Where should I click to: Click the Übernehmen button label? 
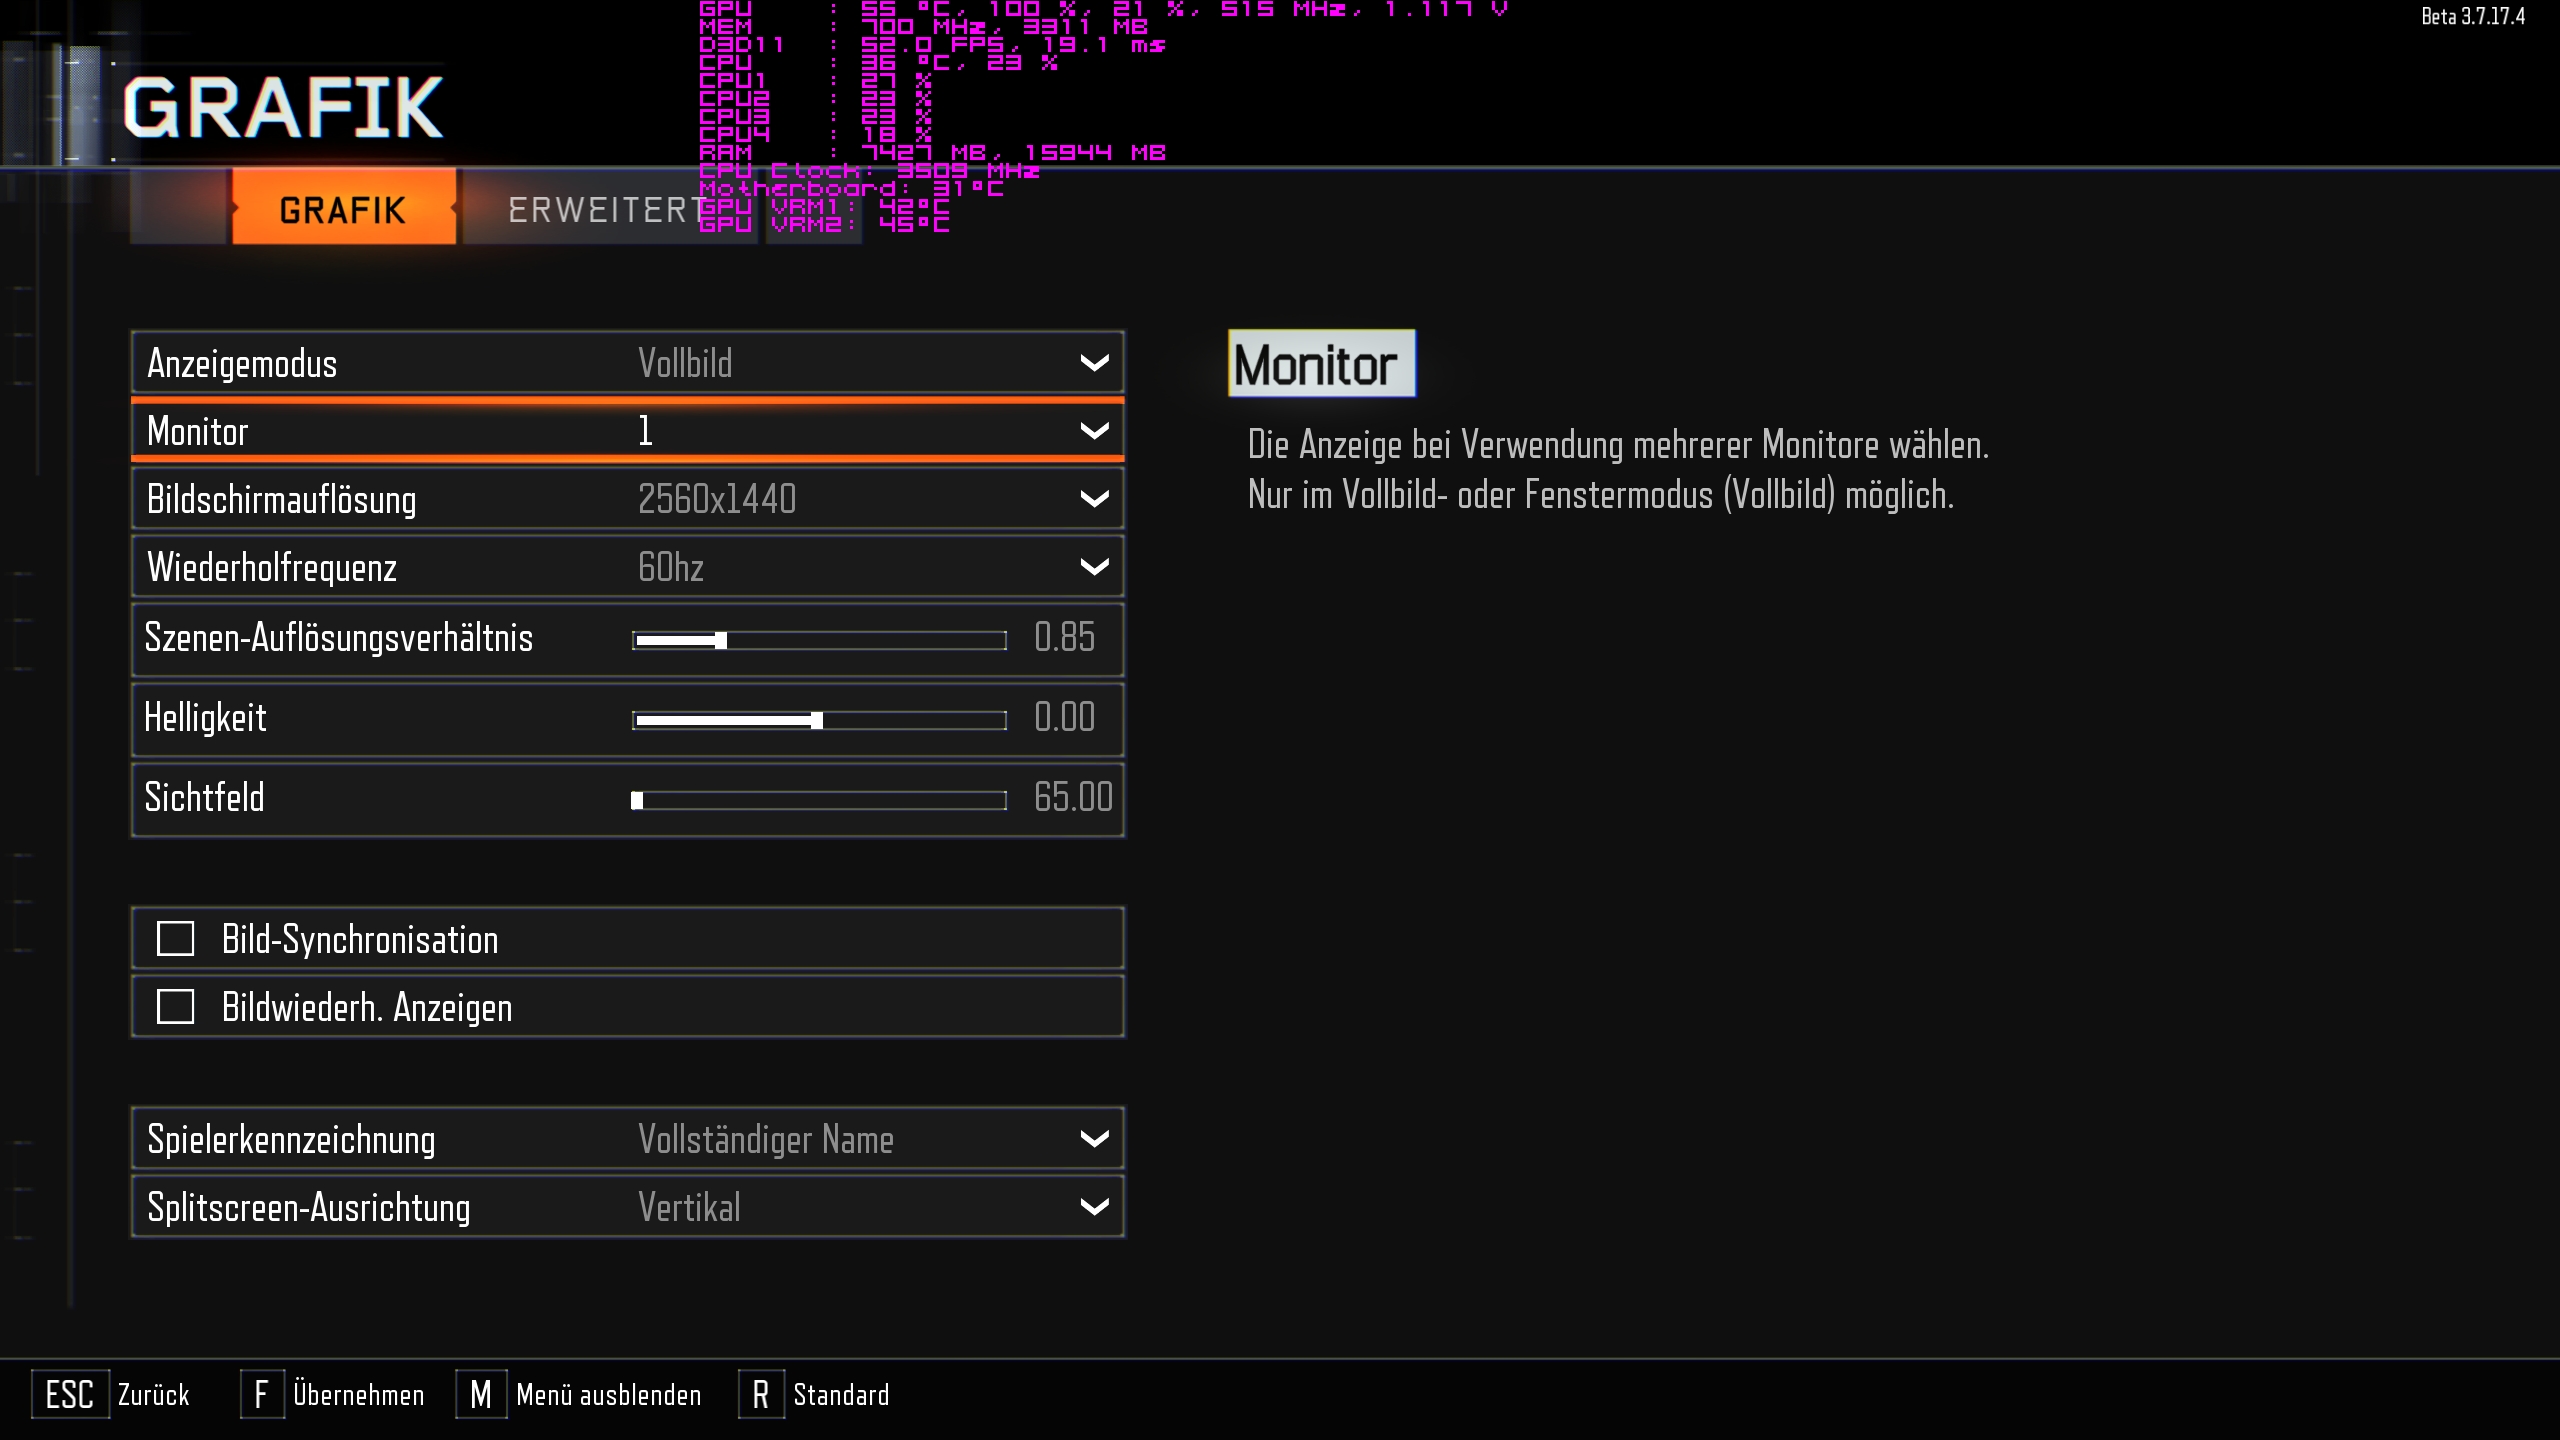coord(358,1394)
